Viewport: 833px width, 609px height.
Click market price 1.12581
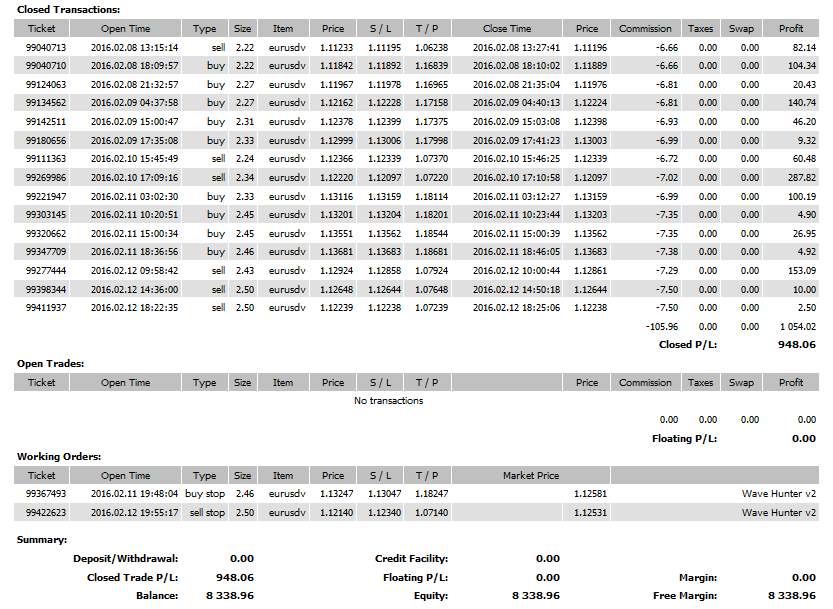click(590, 494)
